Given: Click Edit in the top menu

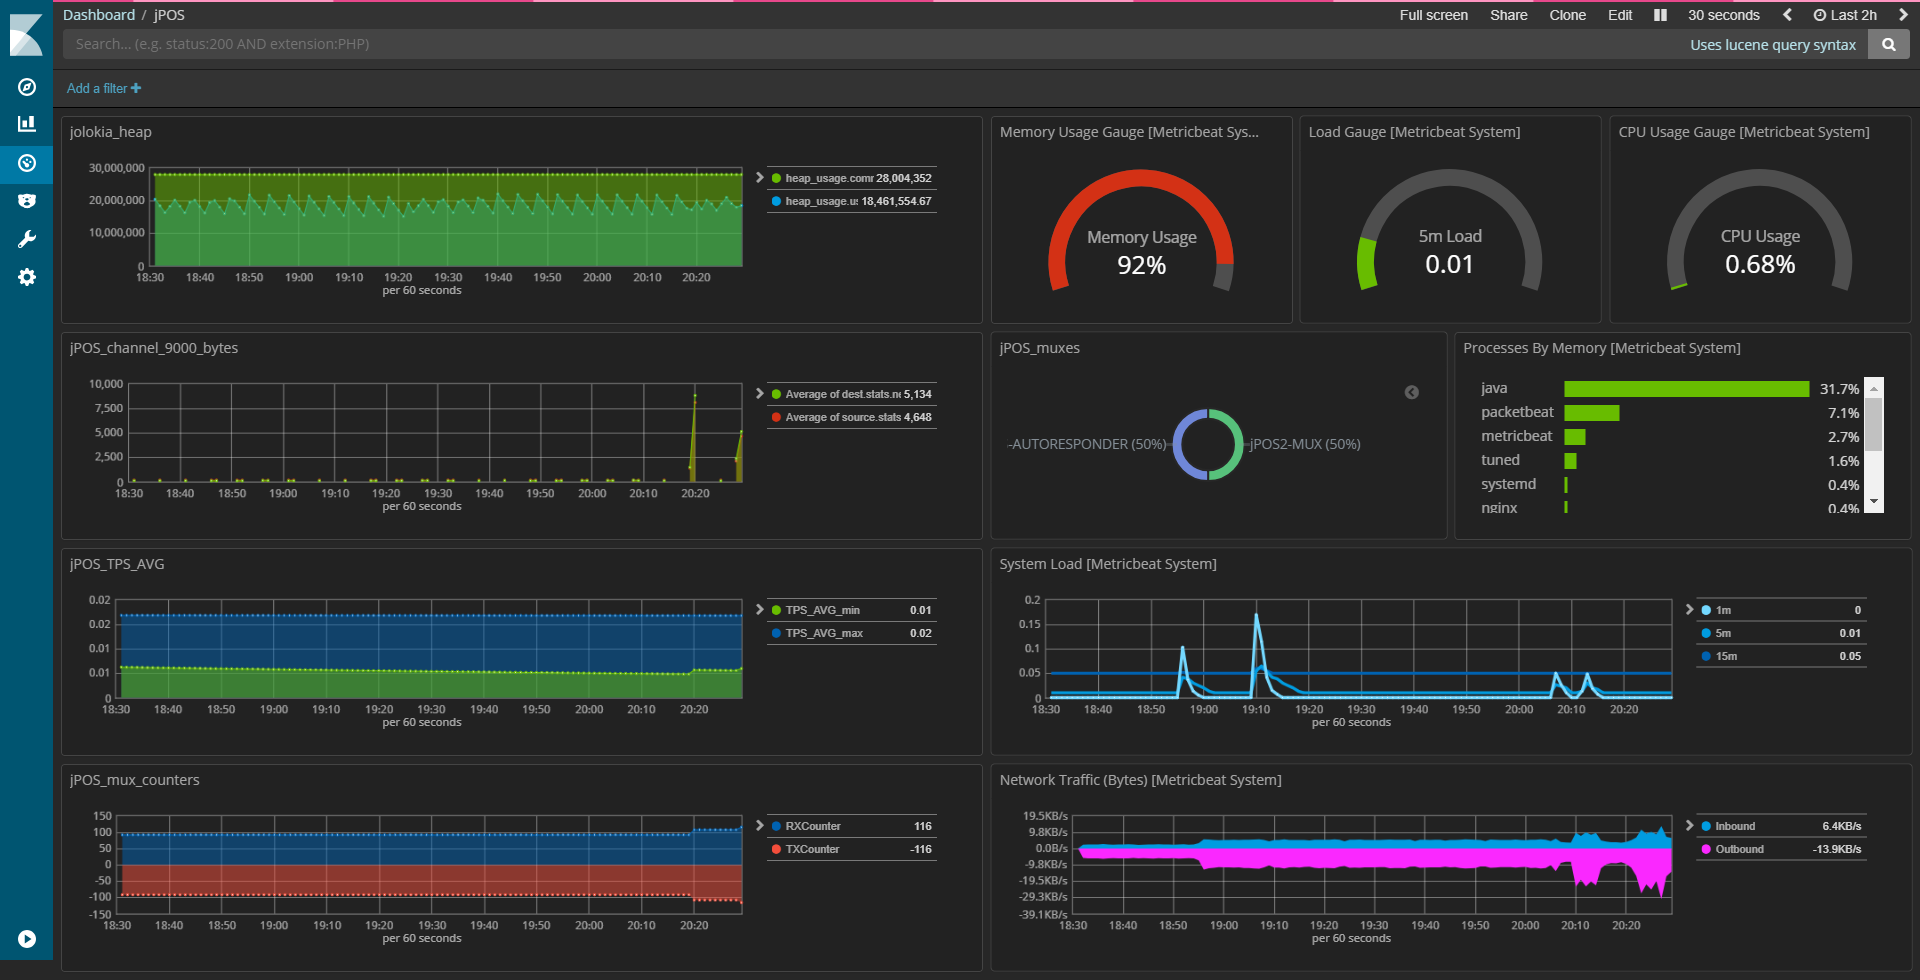Looking at the screenshot, I should 1619,15.
